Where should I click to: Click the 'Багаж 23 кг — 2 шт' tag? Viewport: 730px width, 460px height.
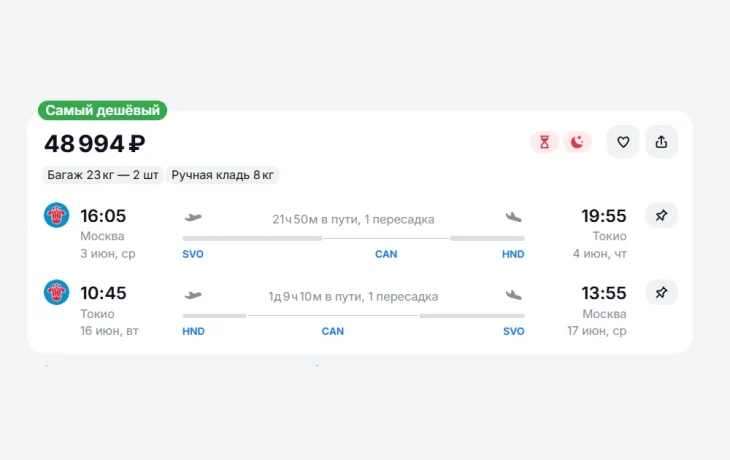(102, 175)
